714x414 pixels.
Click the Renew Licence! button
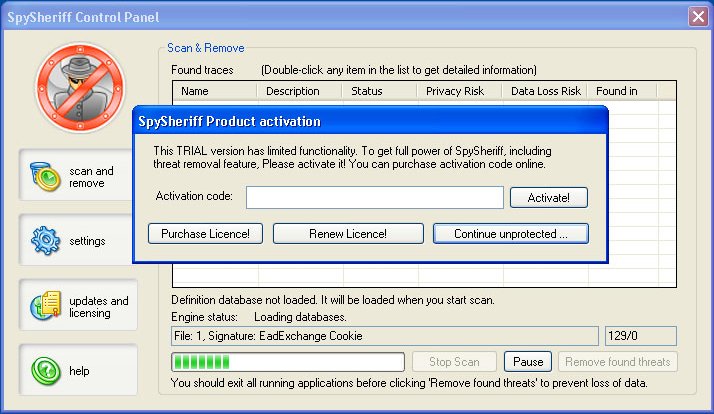point(348,234)
